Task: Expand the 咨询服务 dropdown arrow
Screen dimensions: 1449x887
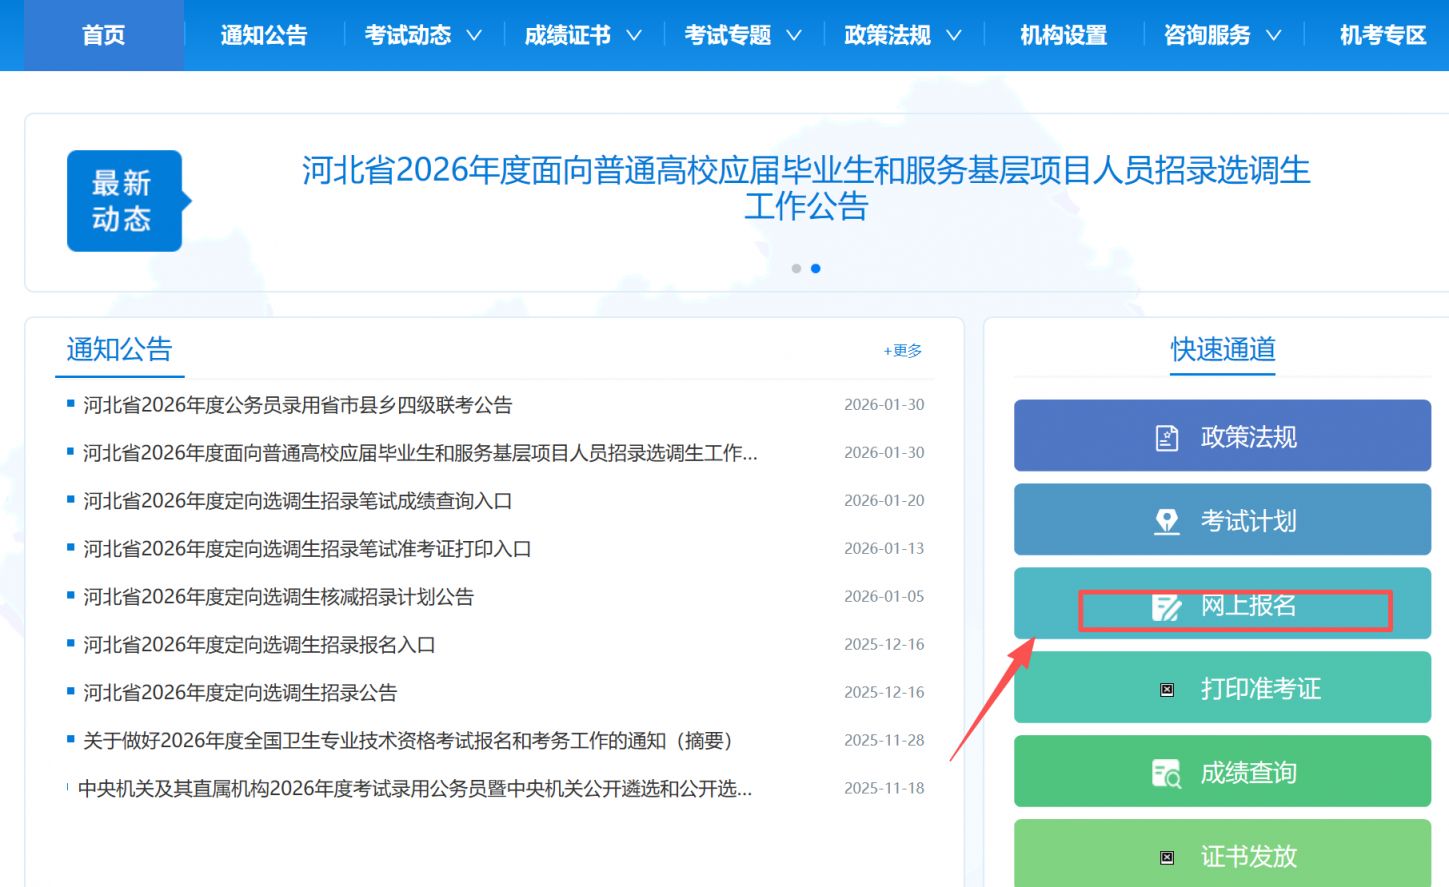Action: (x=1274, y=35)
